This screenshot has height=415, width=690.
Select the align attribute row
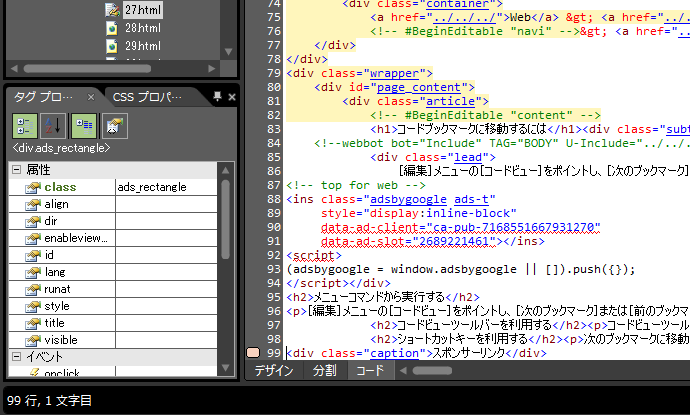tap(113, 204)
